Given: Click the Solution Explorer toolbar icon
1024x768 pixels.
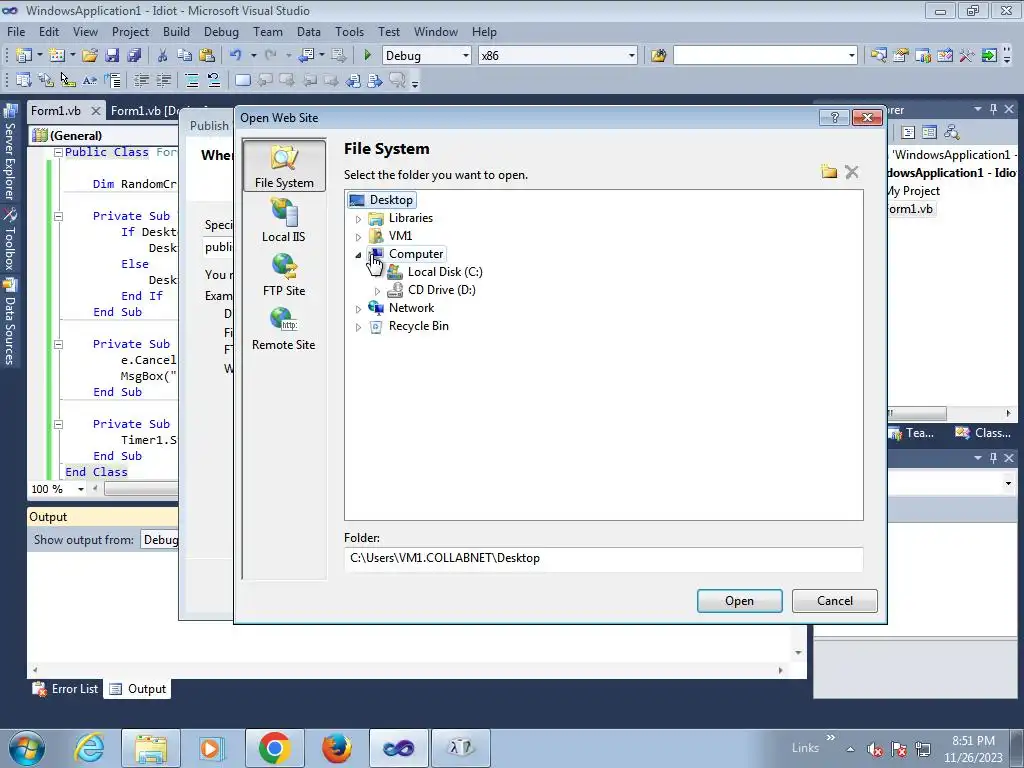Looking at the screenshot, I should (x=878, y=56).
